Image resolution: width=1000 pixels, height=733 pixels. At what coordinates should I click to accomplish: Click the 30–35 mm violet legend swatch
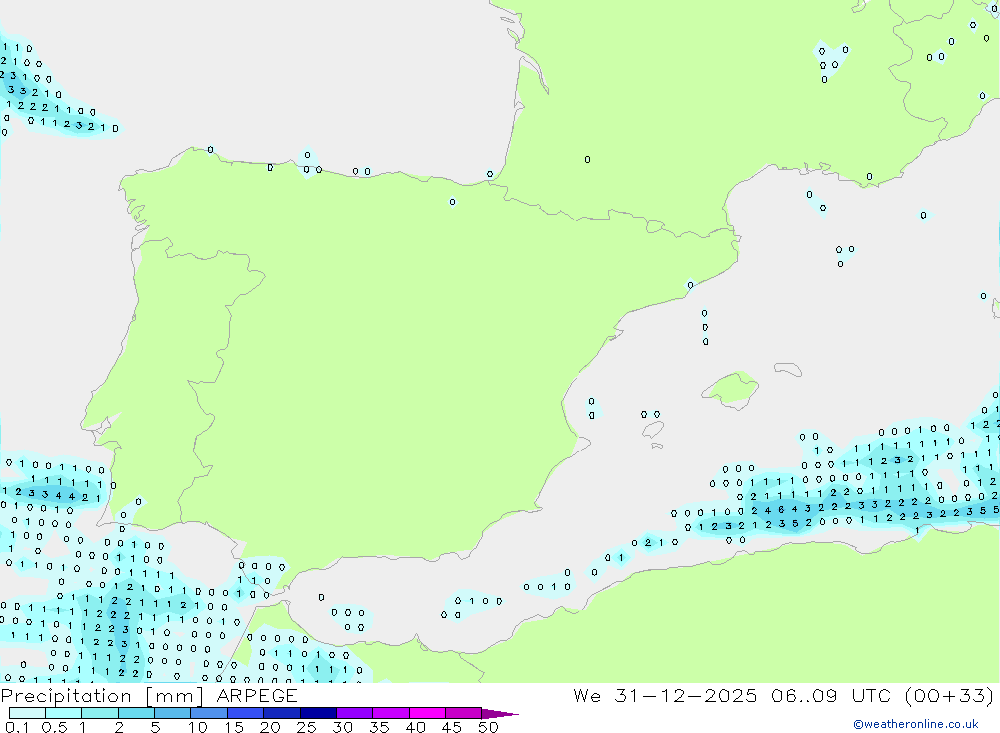[x=355, y=713]
